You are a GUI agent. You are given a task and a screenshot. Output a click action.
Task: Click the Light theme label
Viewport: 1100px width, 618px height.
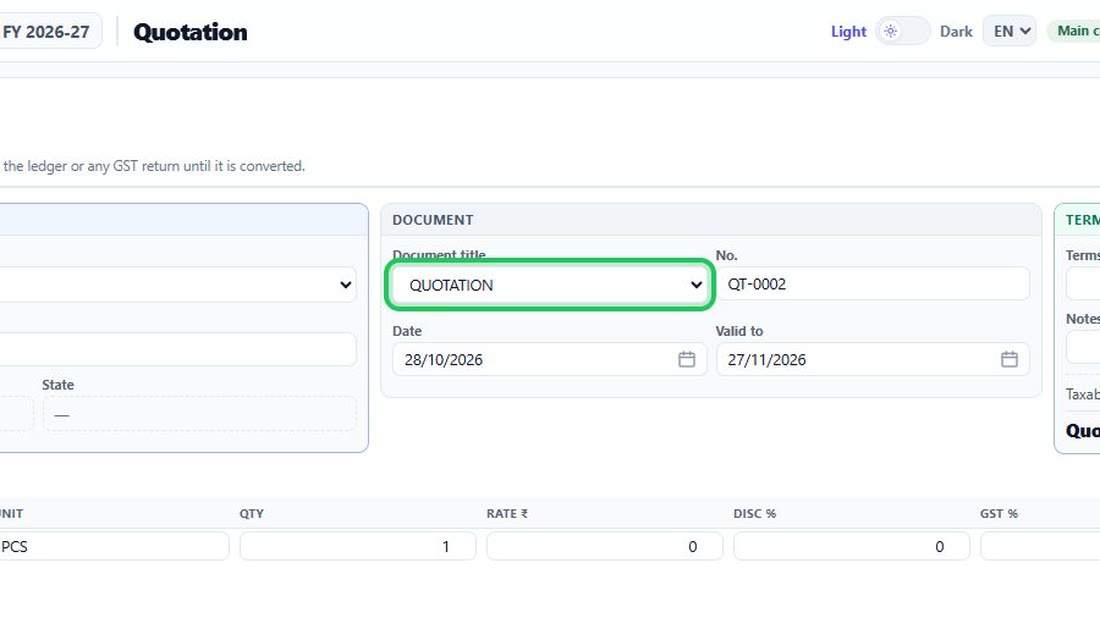coord(848,32)
